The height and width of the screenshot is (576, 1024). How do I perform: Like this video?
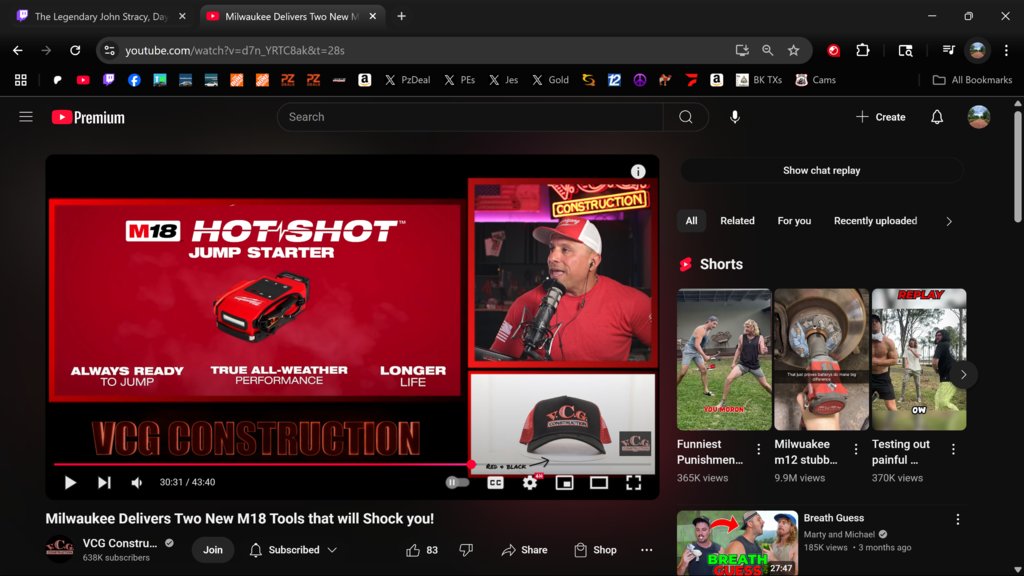(x=422, y=550)
